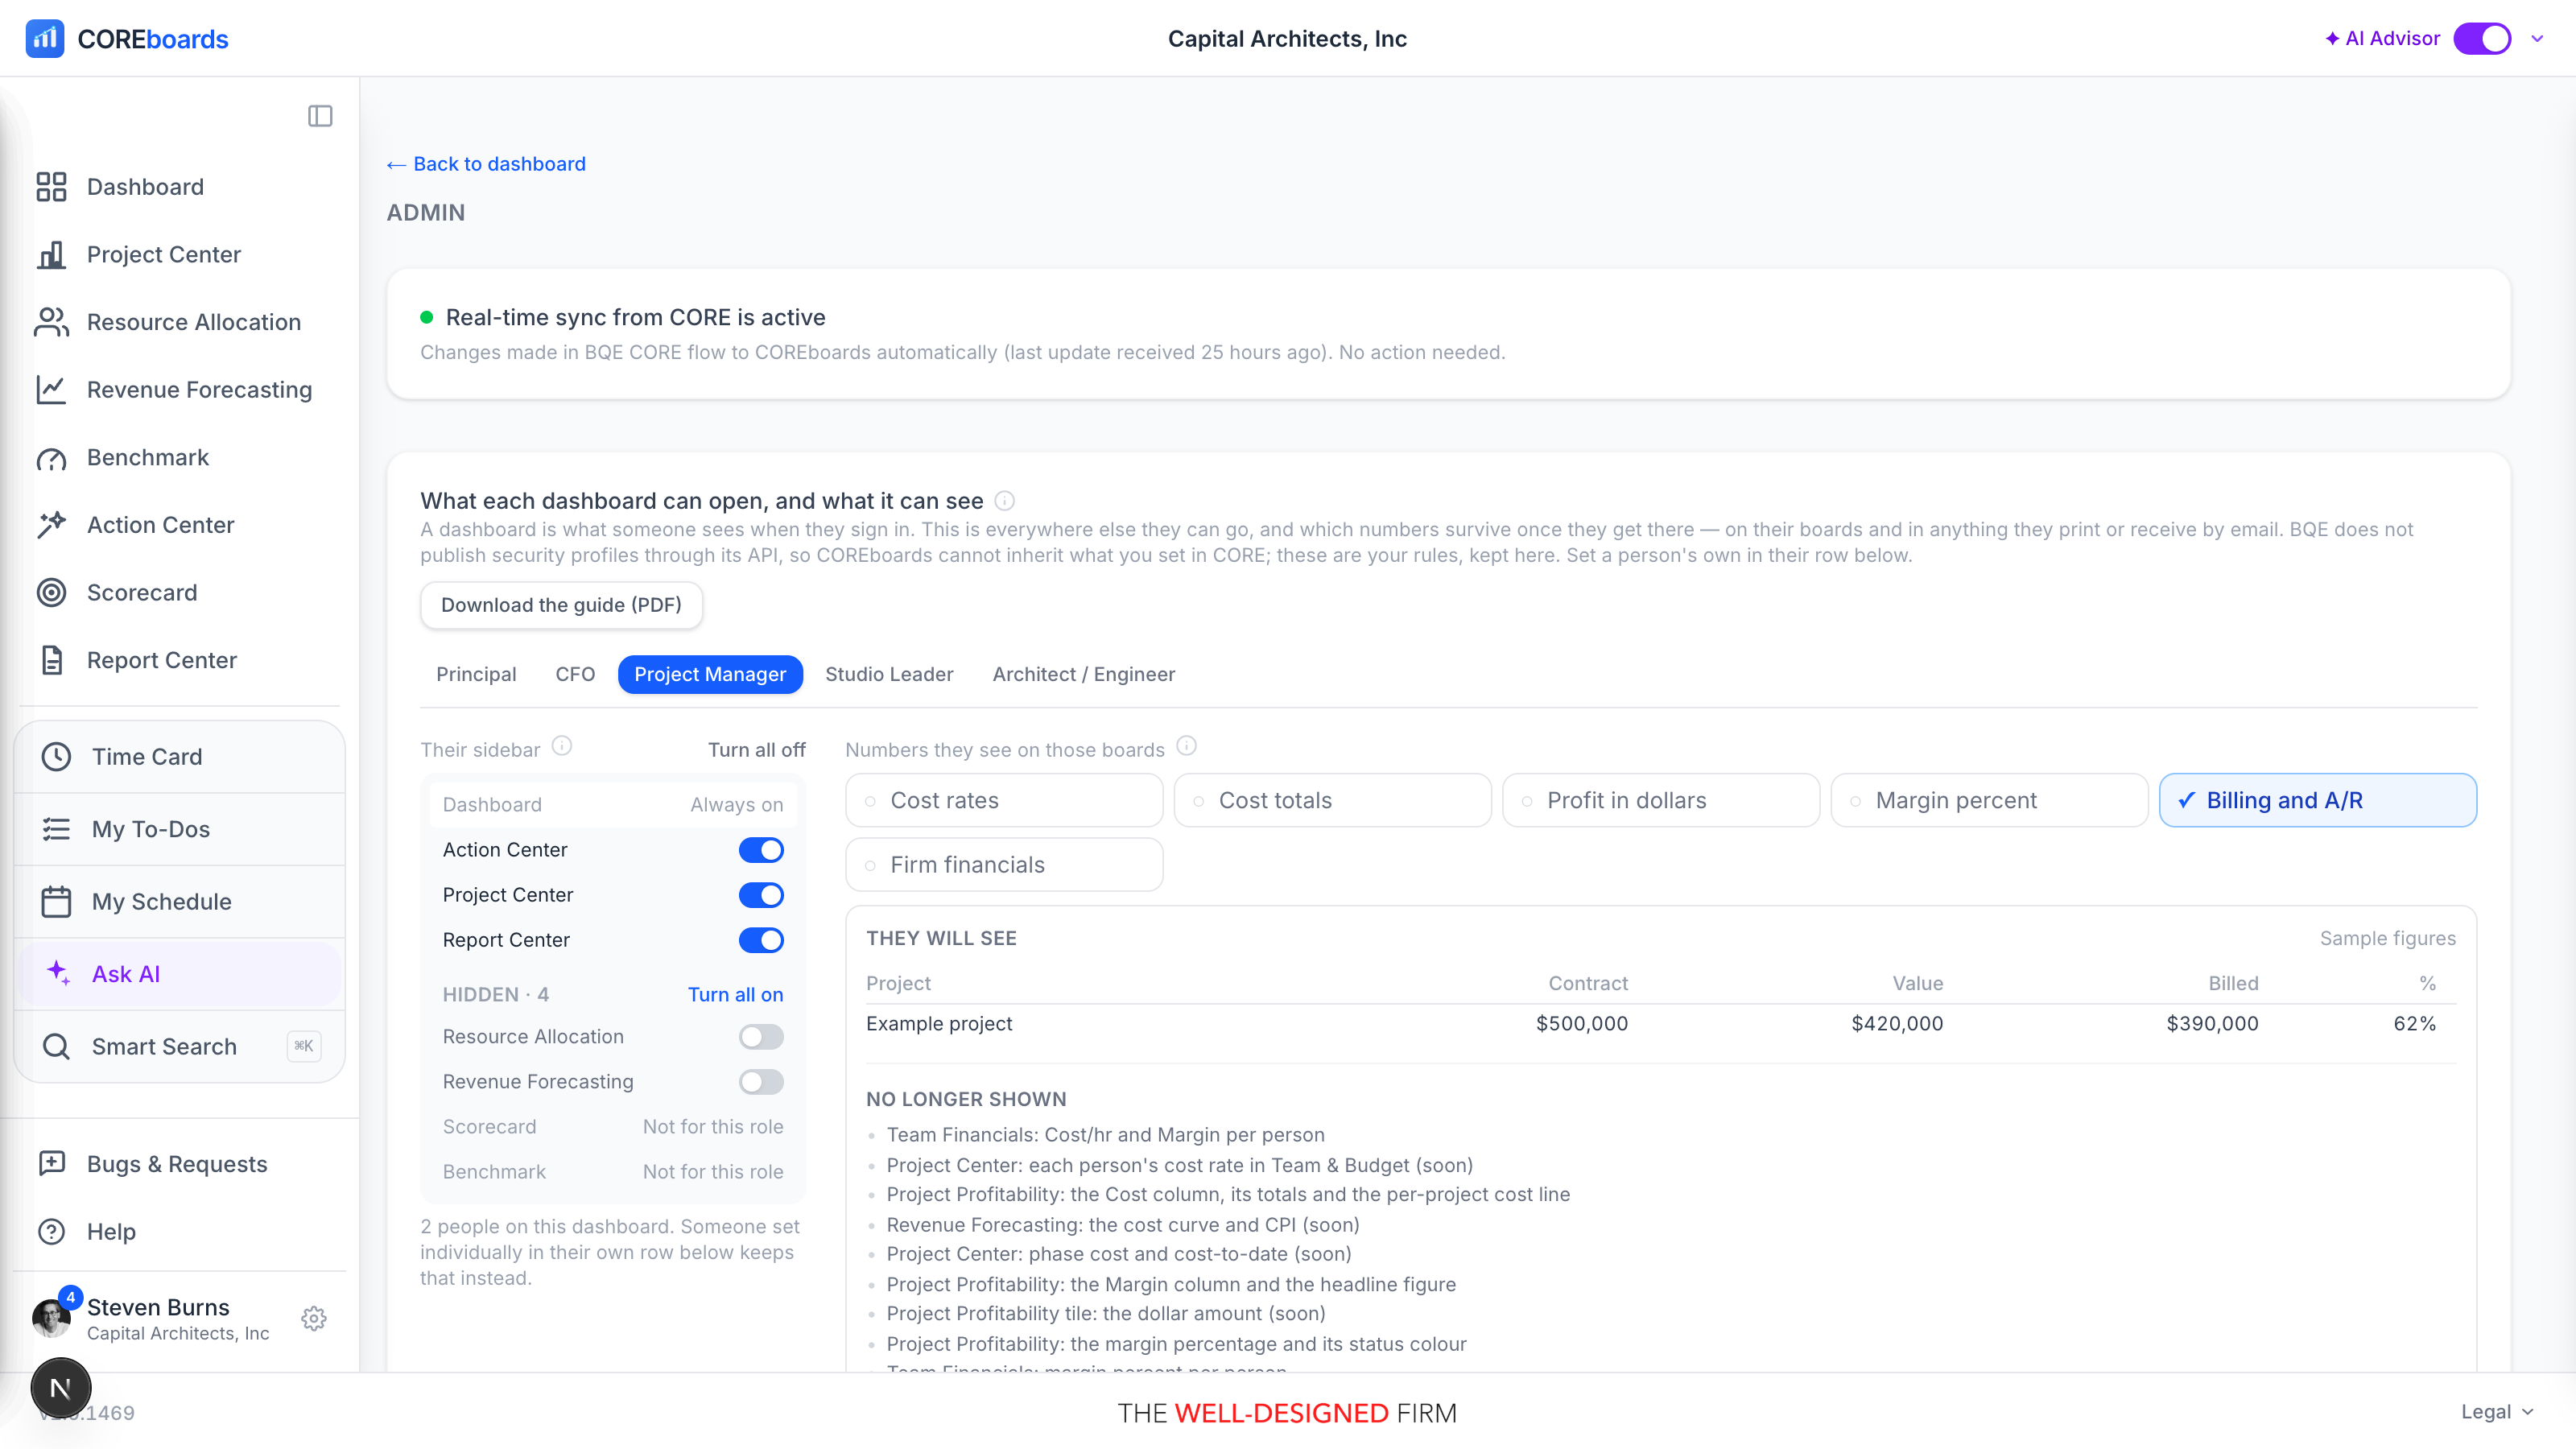Expand the Legal dropdown in footer
Image resolution: width=2576 pixels, height=1449 pixels.
coord(2497,1412)
